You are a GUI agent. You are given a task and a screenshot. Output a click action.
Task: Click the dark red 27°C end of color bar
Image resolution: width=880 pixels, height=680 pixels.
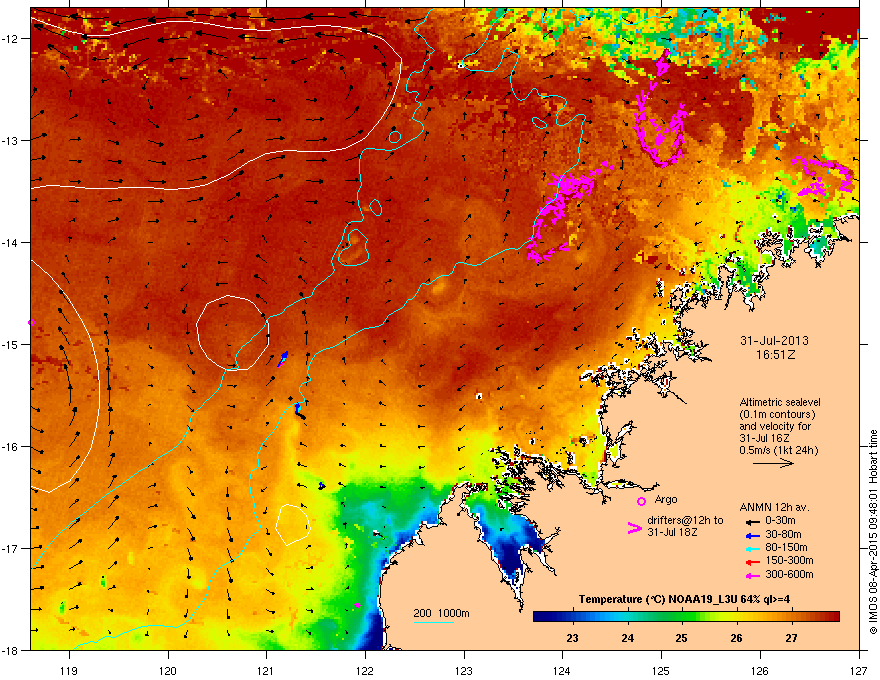pyautogui.click(x=833, y=617)
